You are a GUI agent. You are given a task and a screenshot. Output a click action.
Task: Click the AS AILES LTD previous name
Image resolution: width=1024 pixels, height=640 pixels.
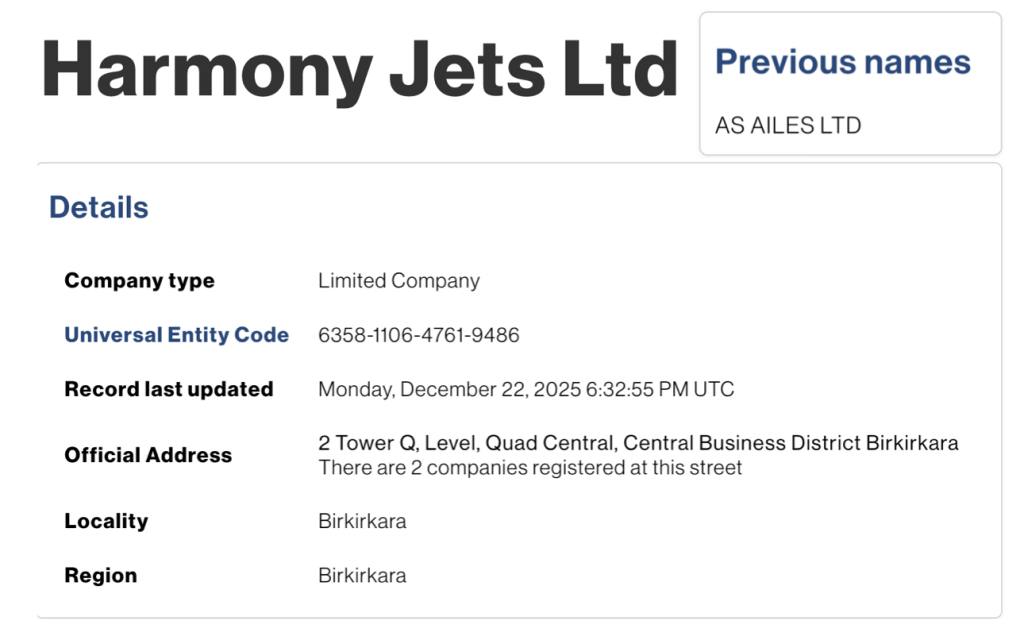click(x=788, y=126)
